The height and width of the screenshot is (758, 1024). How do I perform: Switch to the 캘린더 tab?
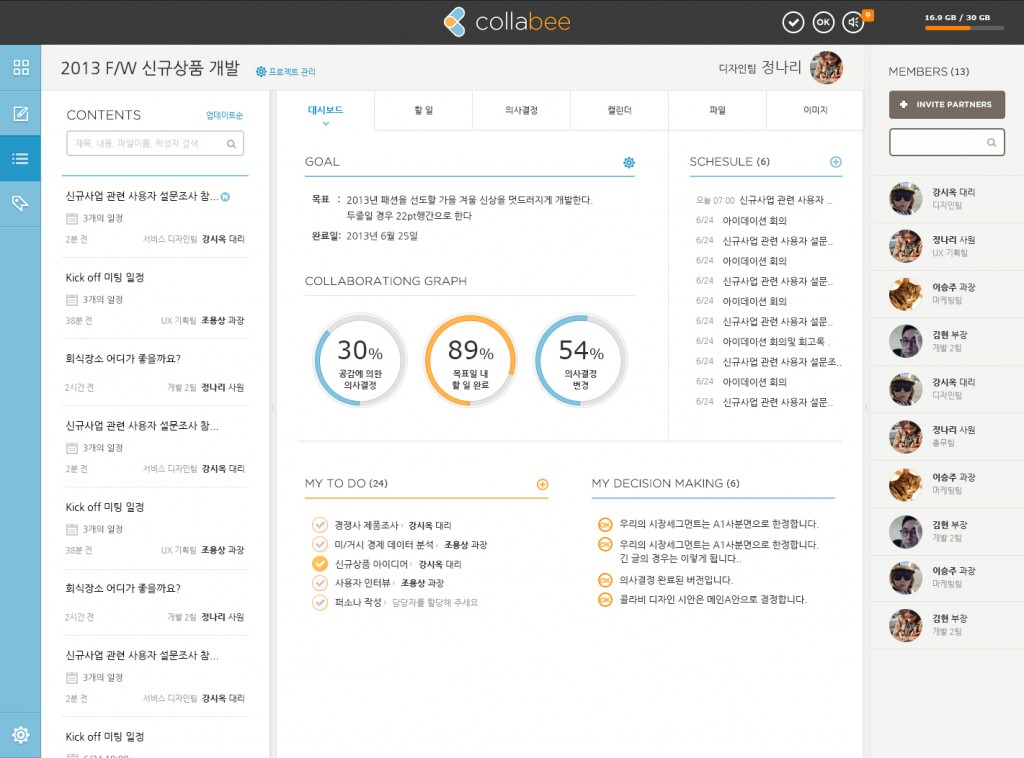pyautogui.click(x=620, y=110)
